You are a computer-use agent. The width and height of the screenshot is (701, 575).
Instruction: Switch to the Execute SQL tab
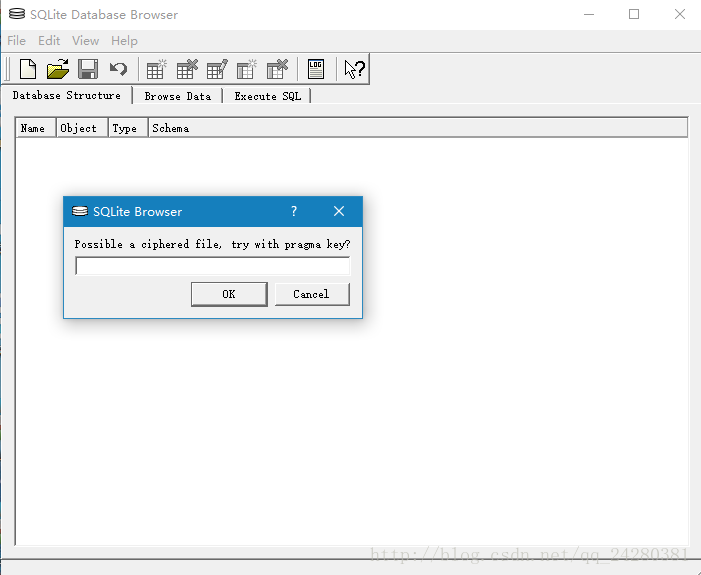click(268, 96)
